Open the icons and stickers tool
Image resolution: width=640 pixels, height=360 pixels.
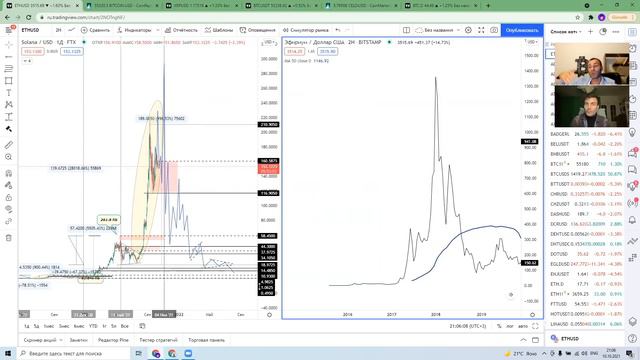9,129
